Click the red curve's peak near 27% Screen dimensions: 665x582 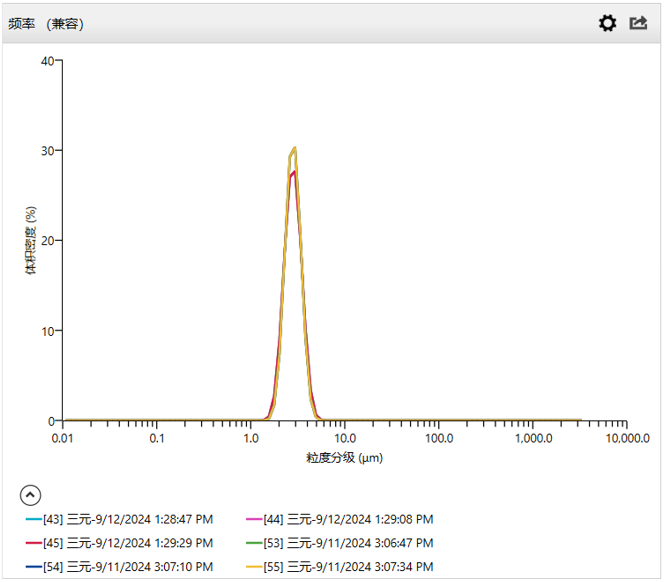click(x=293, y=172)
